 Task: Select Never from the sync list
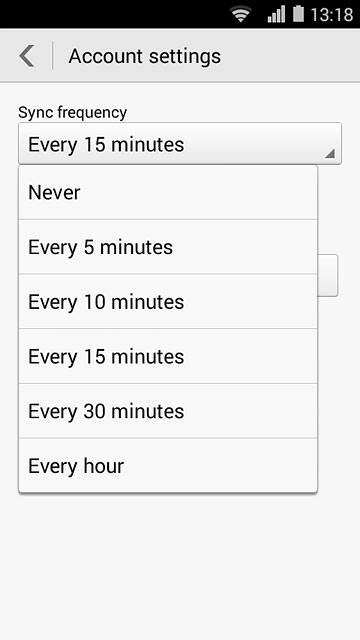[168, 192]
